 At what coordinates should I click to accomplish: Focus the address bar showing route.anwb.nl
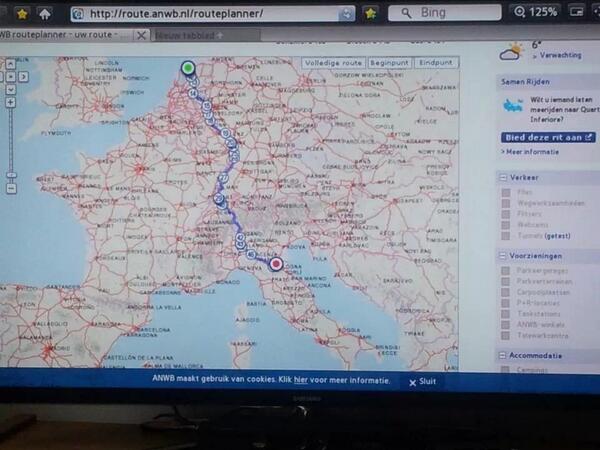212,14
